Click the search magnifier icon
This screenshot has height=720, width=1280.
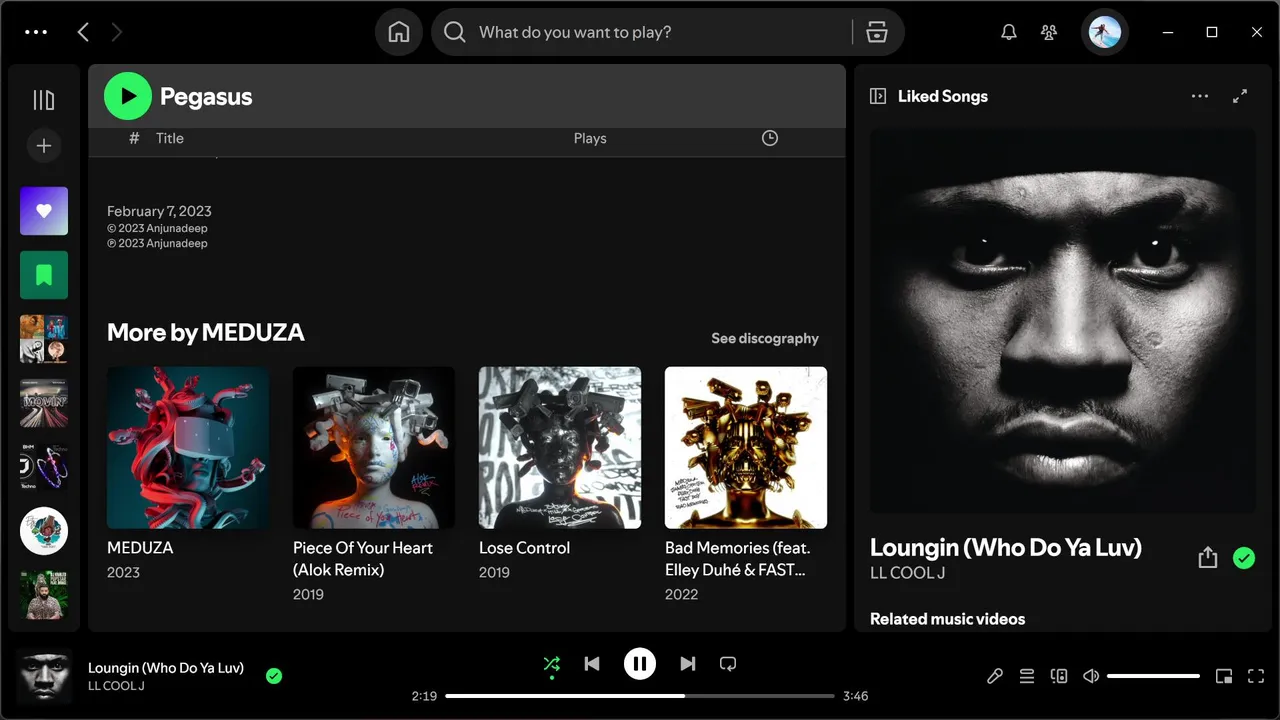pos(455,32)
